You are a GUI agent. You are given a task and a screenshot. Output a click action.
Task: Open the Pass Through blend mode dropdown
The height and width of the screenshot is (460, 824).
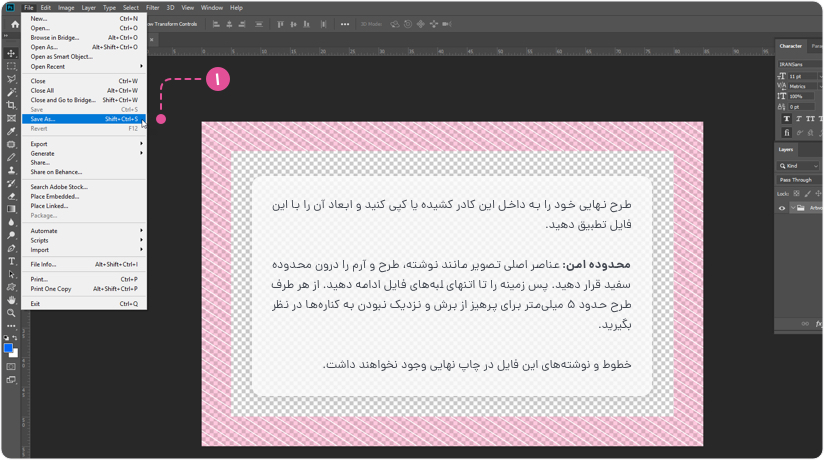[798, 180]
